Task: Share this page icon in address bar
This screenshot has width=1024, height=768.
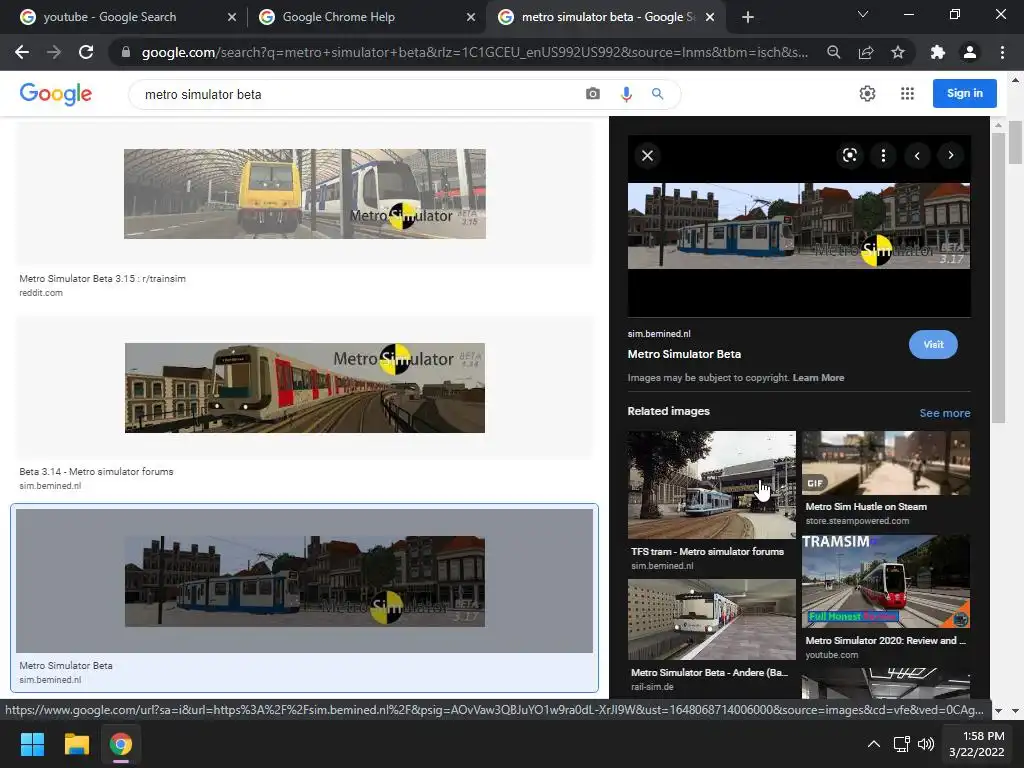Action: click(866, 52)
